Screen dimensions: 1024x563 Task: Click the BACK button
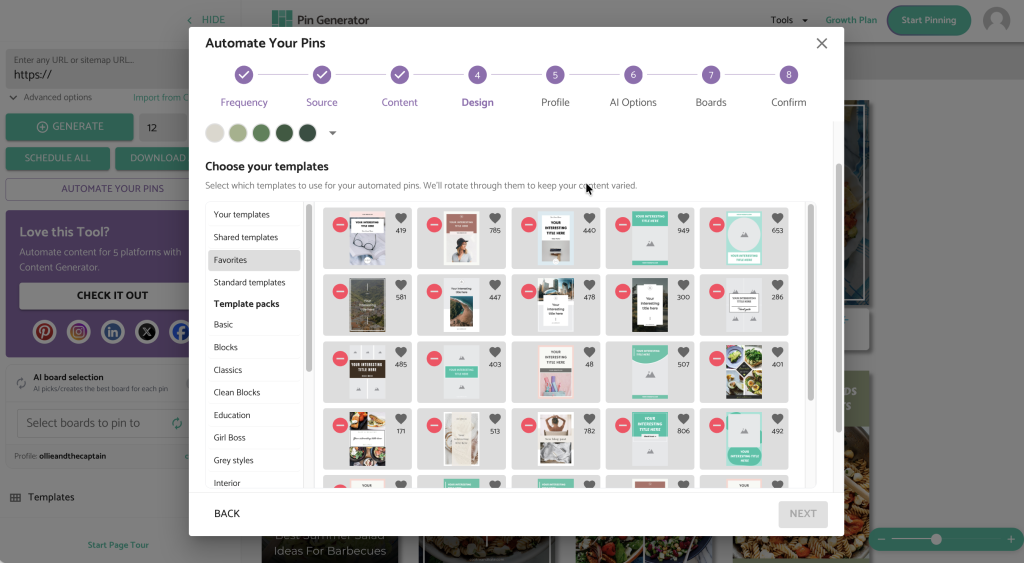pyautogui.click(x=227, y=514)
